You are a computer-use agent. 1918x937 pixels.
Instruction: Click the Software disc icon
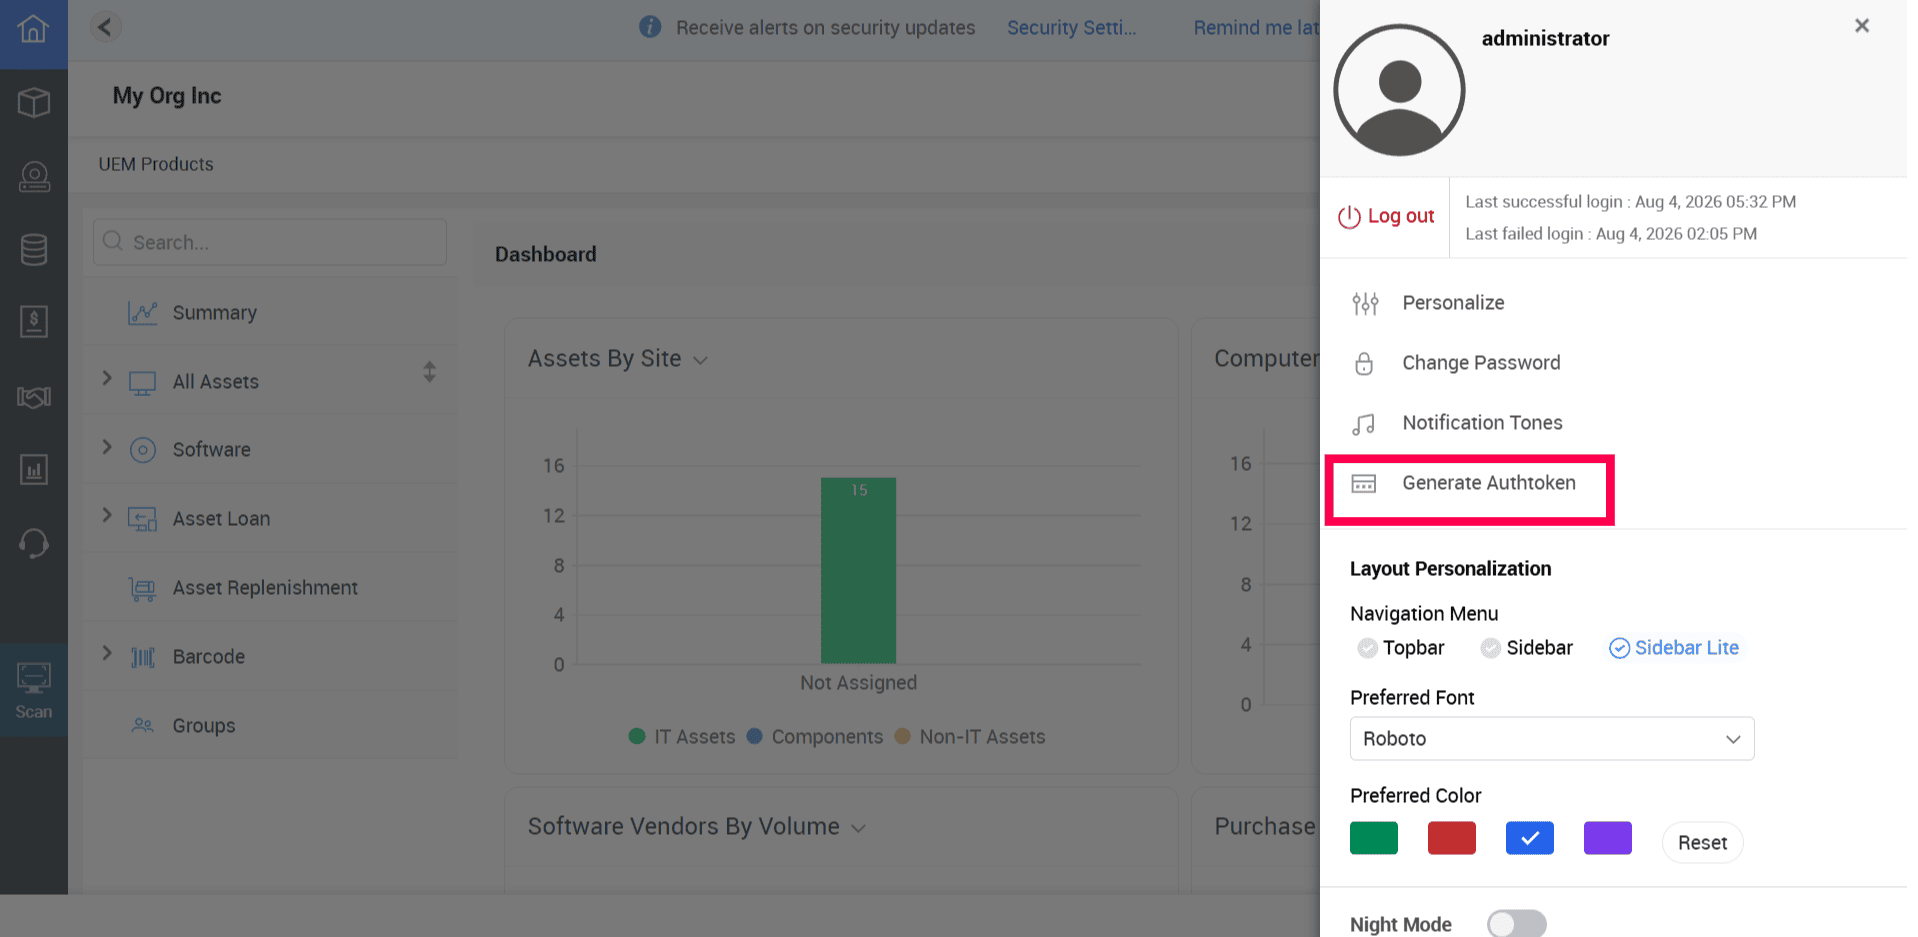point(143,450)
